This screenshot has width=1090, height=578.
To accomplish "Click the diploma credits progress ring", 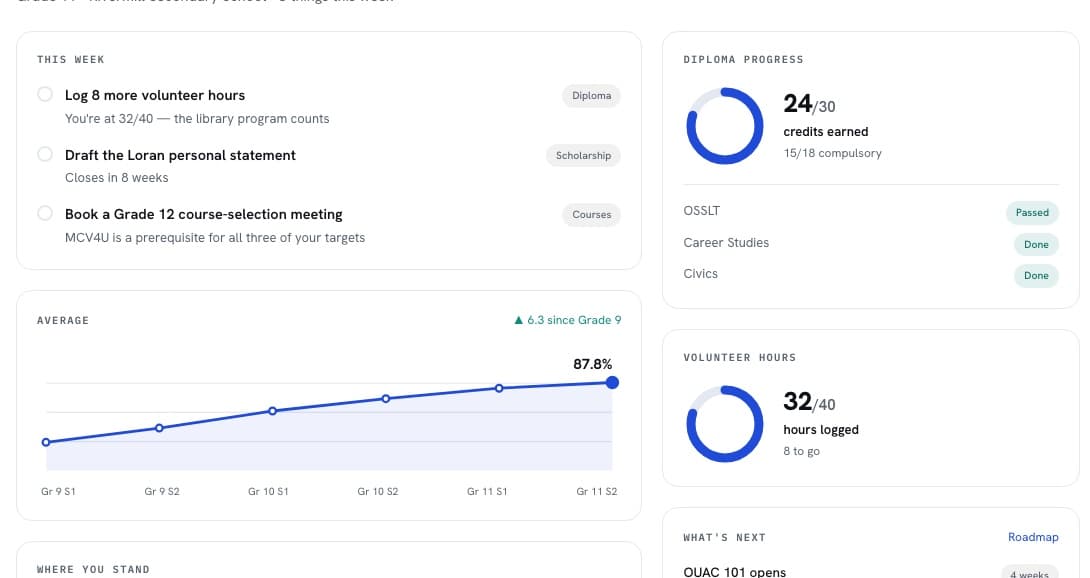I will tap(724, 126).
